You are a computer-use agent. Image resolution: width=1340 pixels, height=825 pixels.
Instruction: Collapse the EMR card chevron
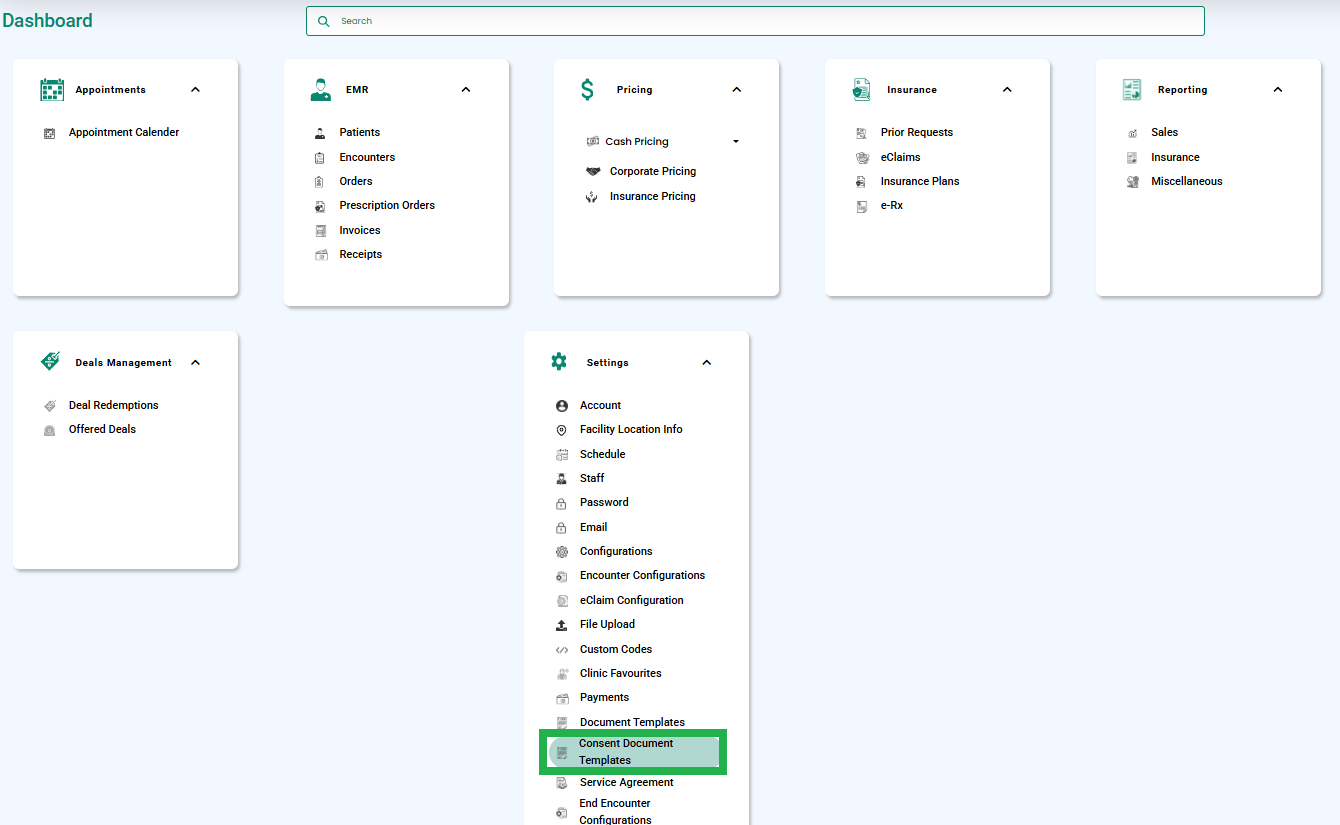[x=466, y=90]
